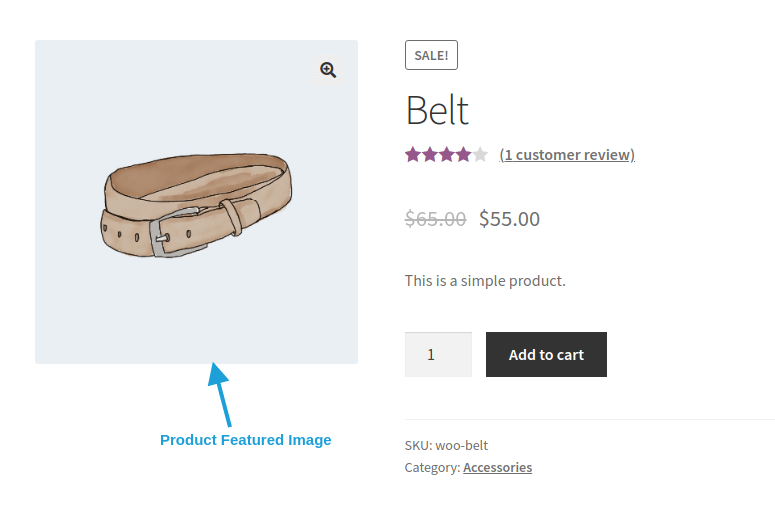775x514 pixels.
Task: Click the 'Product Featured Image' caption
Action: tap(245, 439)
